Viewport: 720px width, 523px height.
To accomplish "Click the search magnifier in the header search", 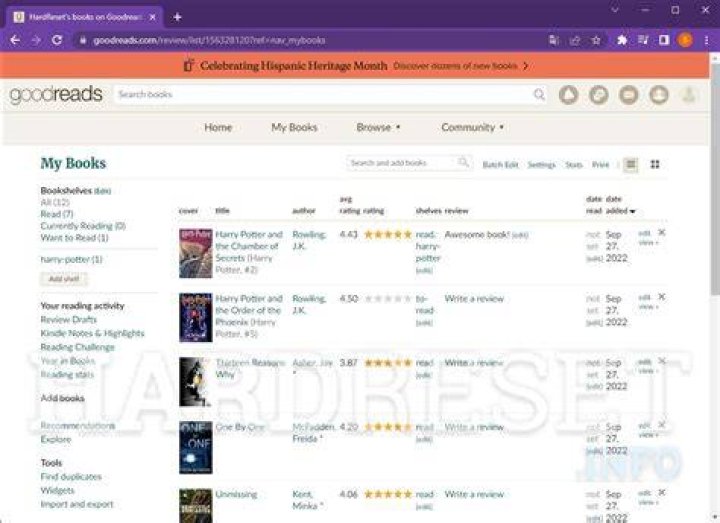I will 539,95.
